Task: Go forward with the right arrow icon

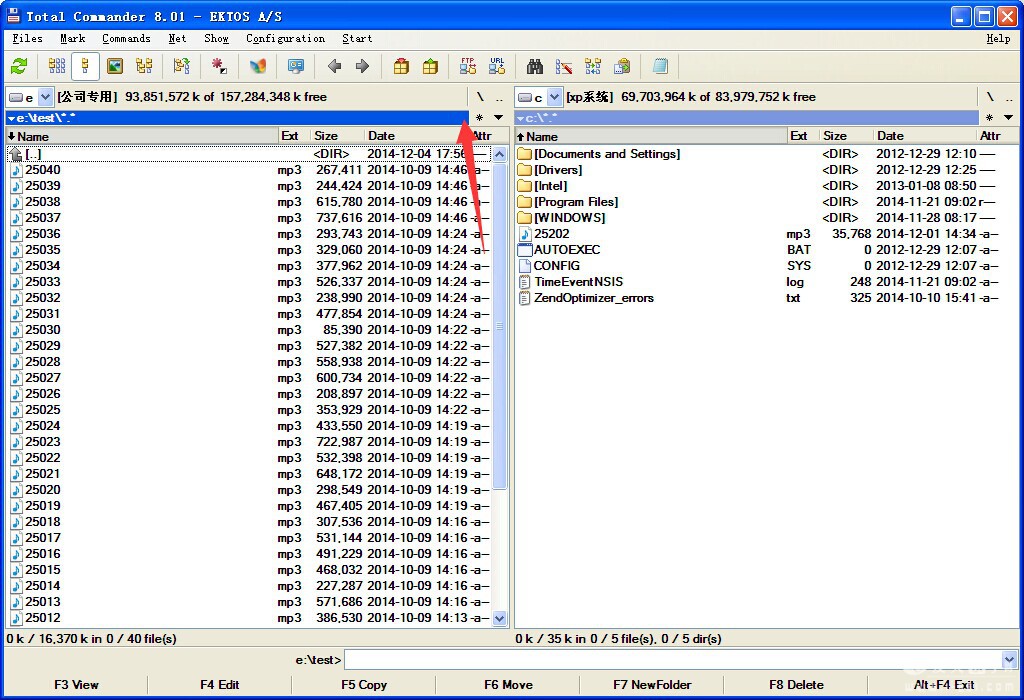Action: (x=362, y=66)
